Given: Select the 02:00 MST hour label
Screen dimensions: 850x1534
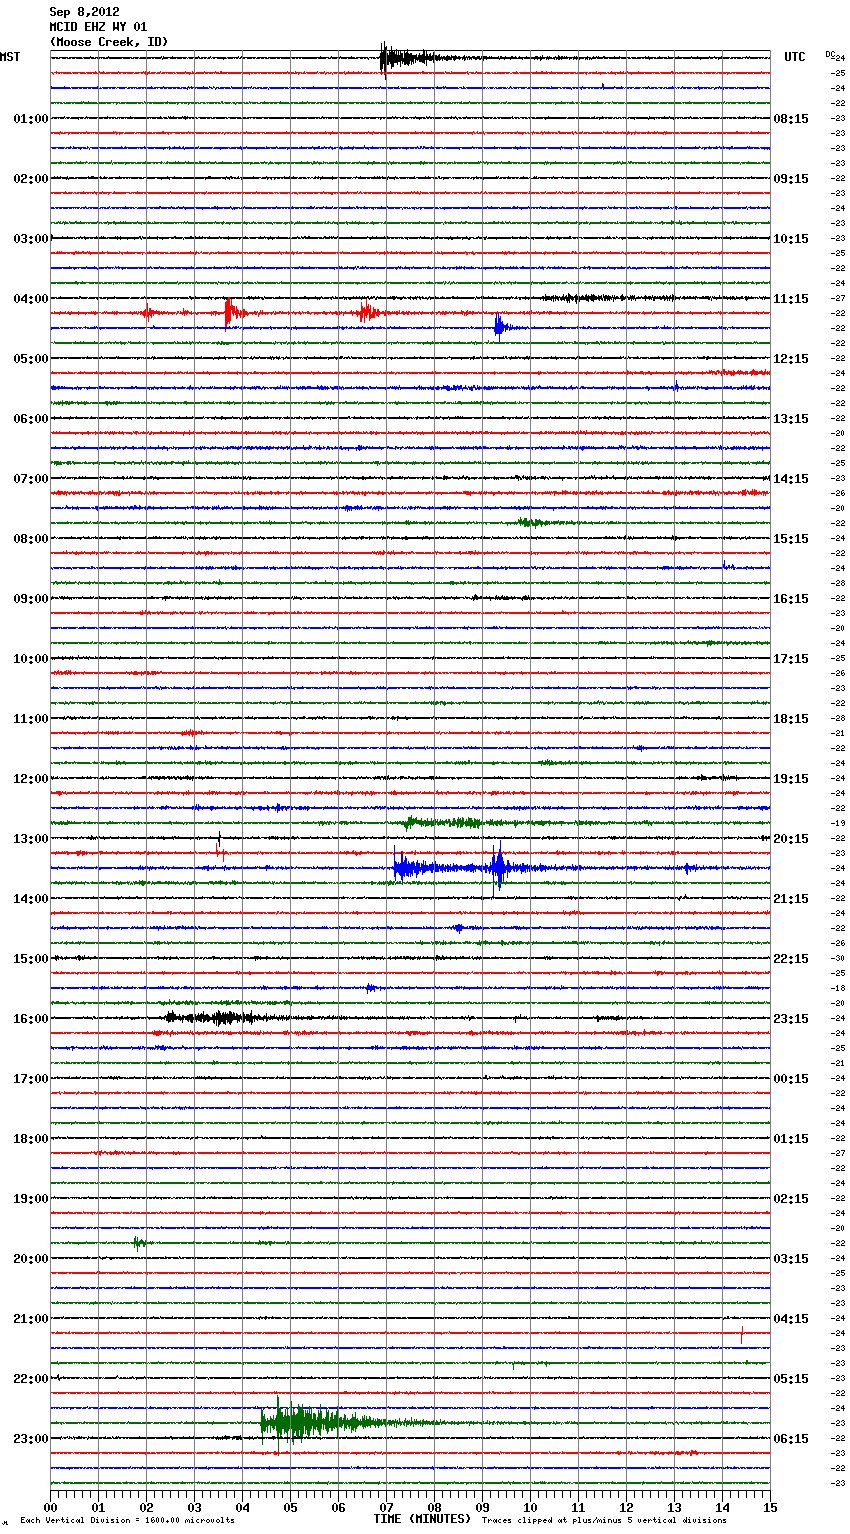Looking at the screenshot, I should click(x=30, y=179).
